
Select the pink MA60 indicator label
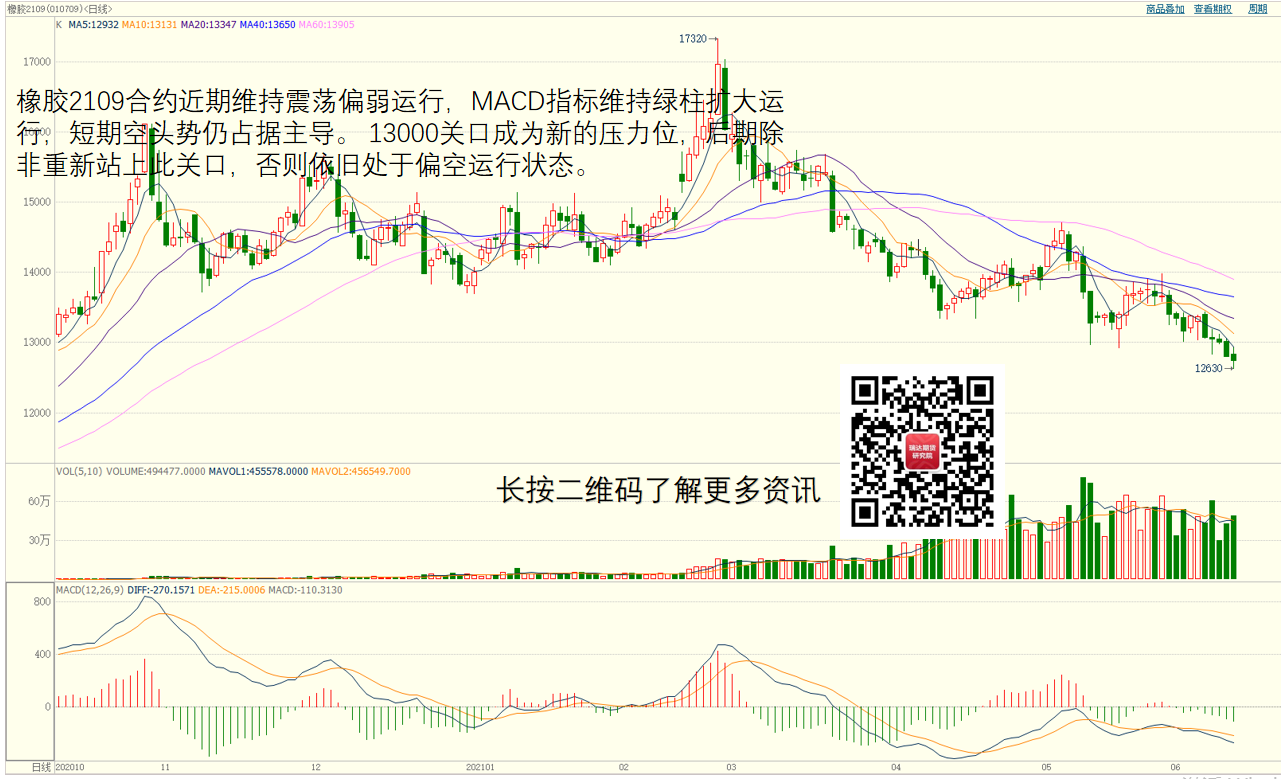point(326,23)
